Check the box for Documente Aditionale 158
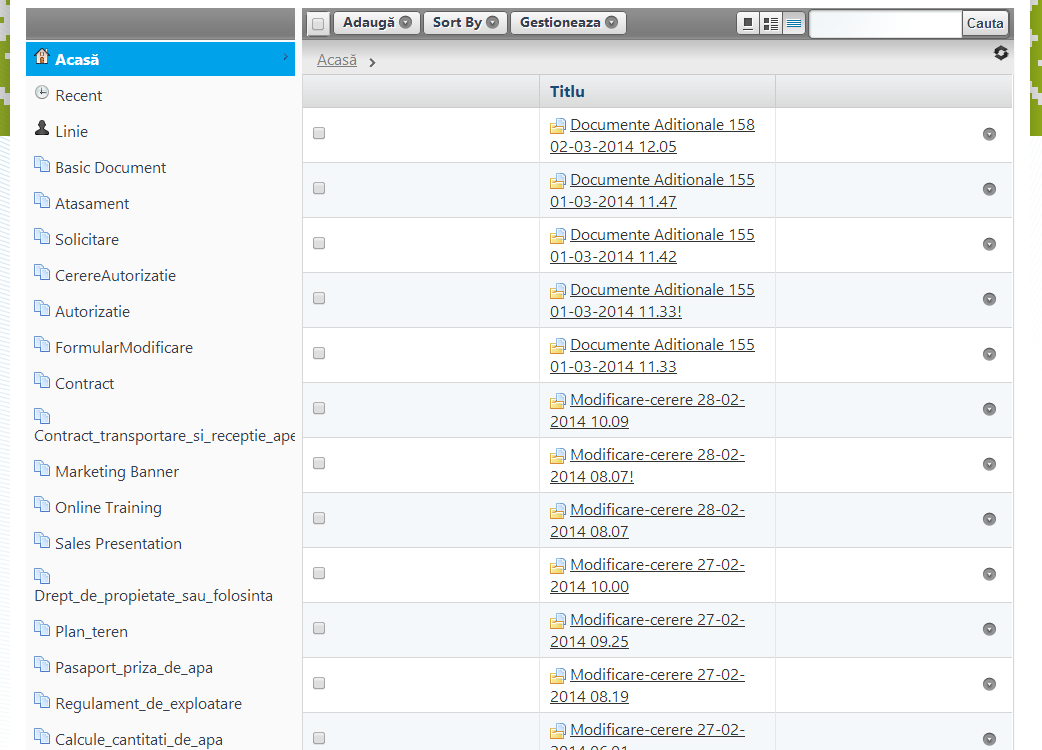The image size is (1042, 750). [319, 133]
